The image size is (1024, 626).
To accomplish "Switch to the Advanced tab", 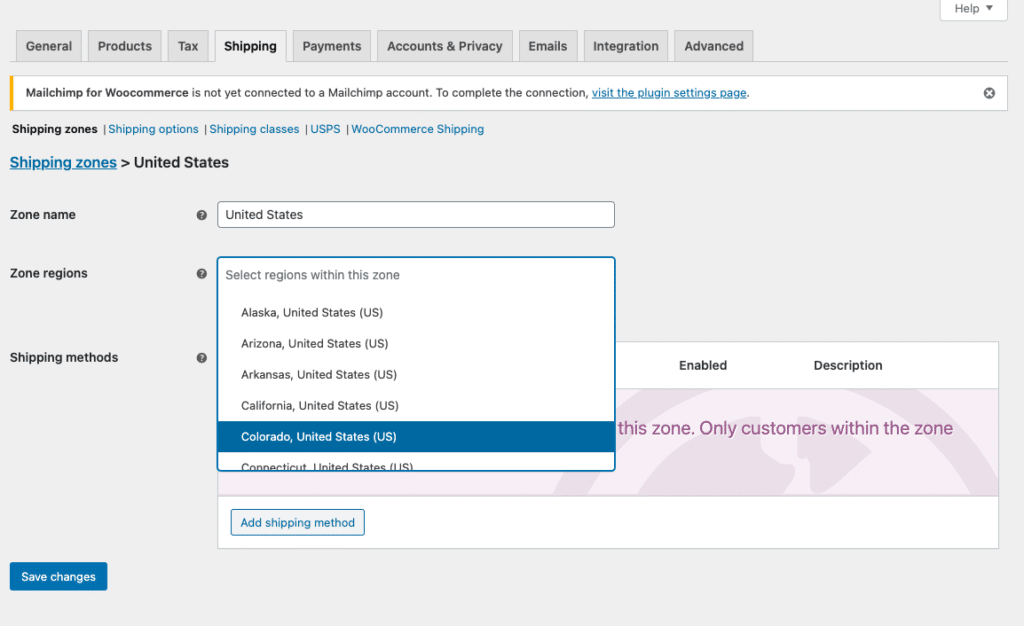I will [713, 45].
